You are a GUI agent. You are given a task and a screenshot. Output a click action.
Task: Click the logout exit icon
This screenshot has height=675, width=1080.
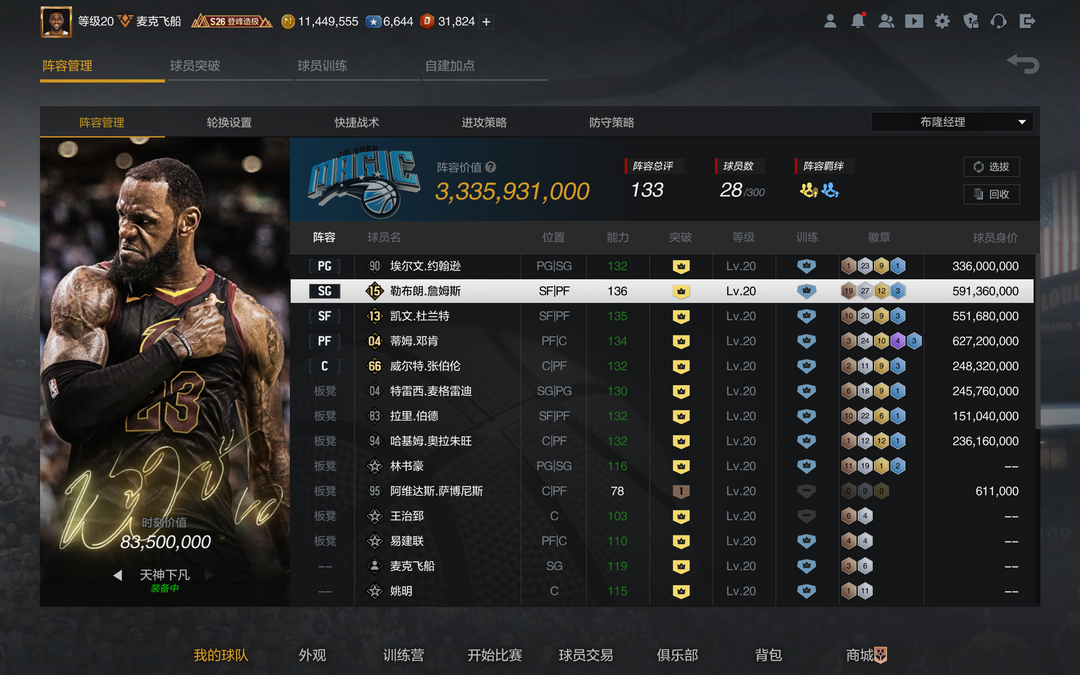[1027, 21]
